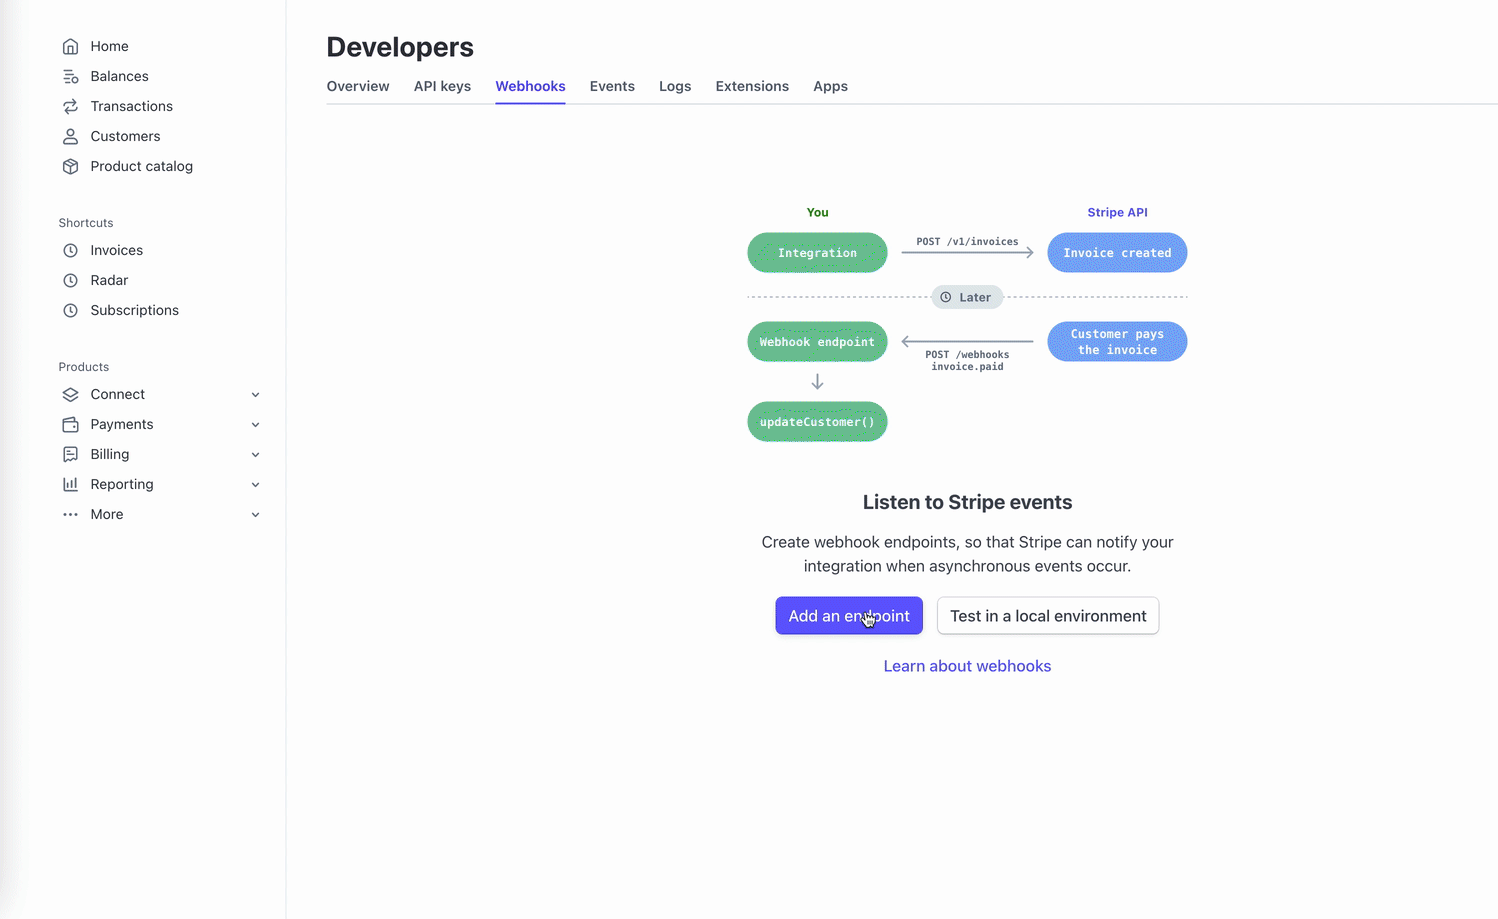Click the Balances icon in sidebar
This screenshot has height=919, width=1498.
click(70, 76)
